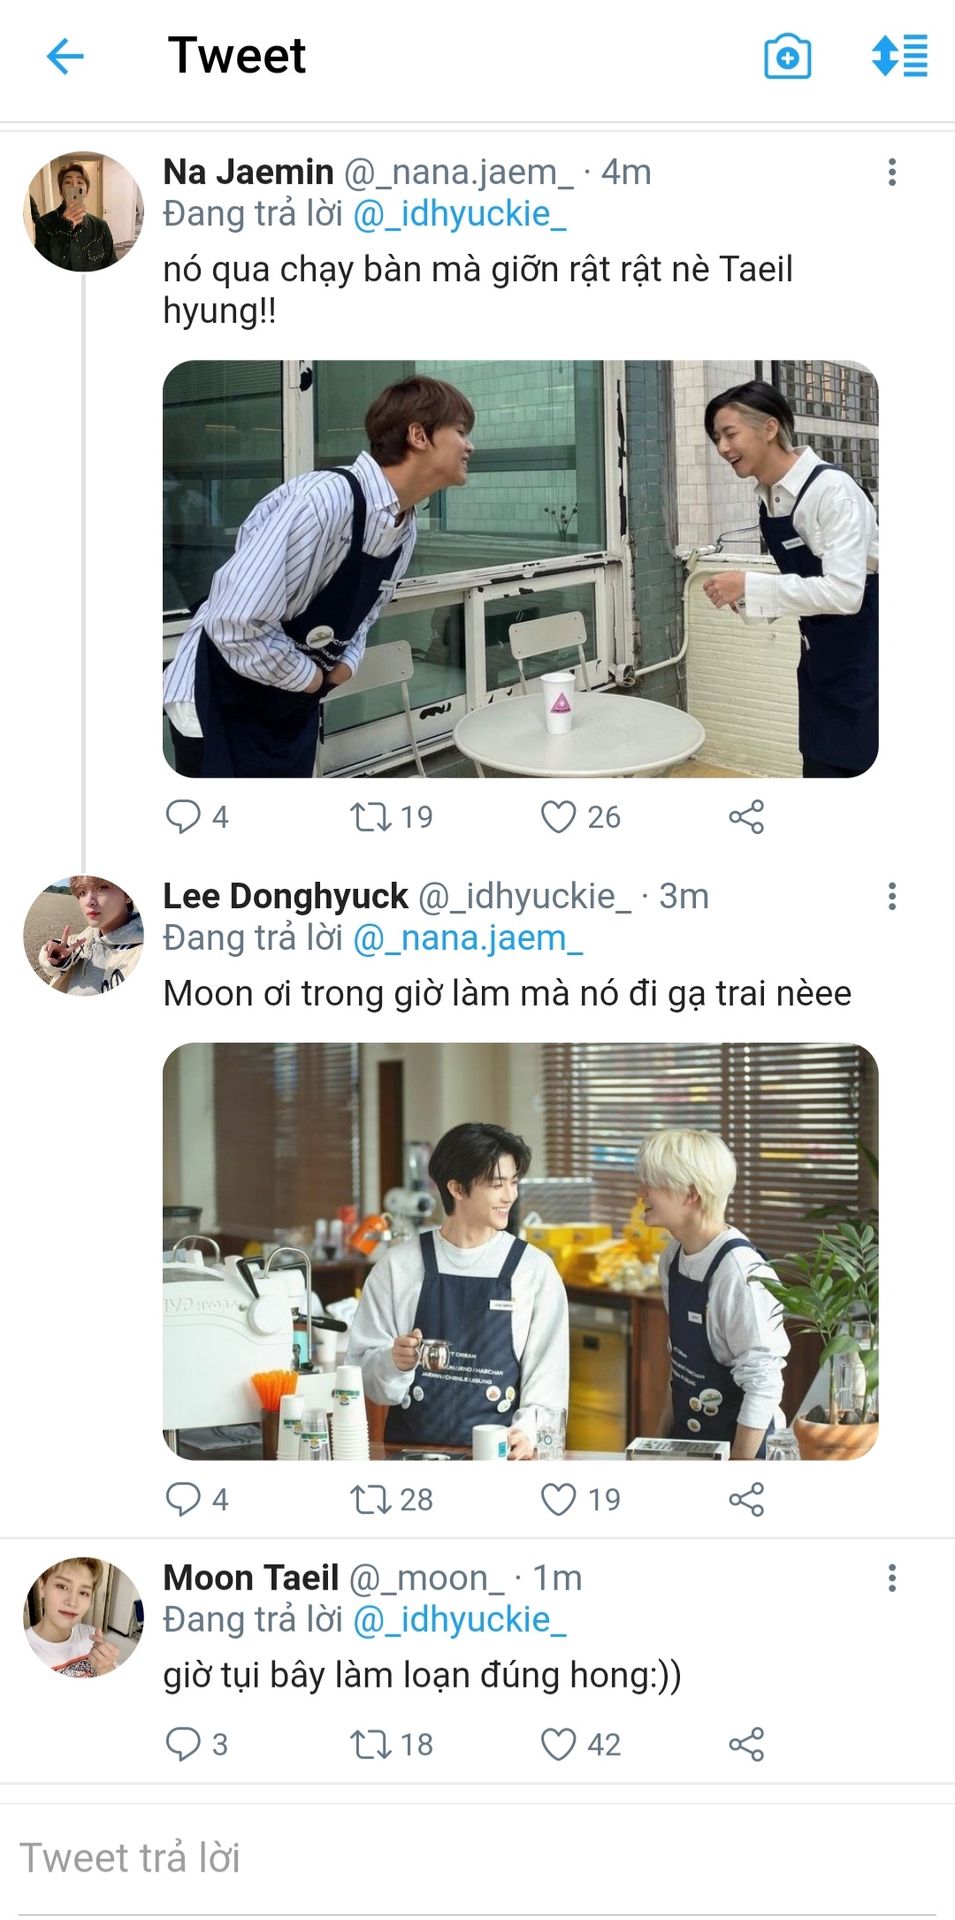View Na Jaemin's profile picture

coord(83,211)
